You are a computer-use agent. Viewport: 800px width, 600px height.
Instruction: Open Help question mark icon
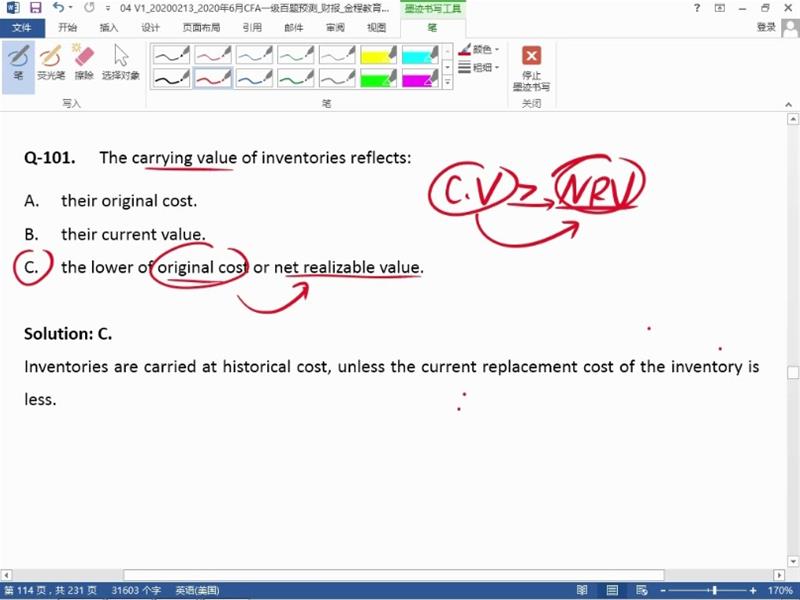pyautogui.click(x=697, y=8)
